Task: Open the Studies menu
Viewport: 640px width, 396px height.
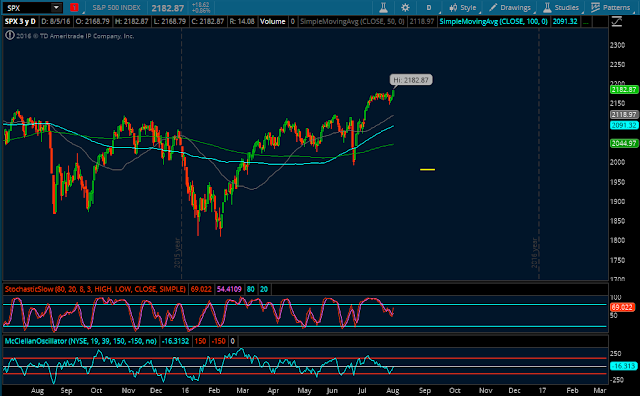Action: coord(561,7)
